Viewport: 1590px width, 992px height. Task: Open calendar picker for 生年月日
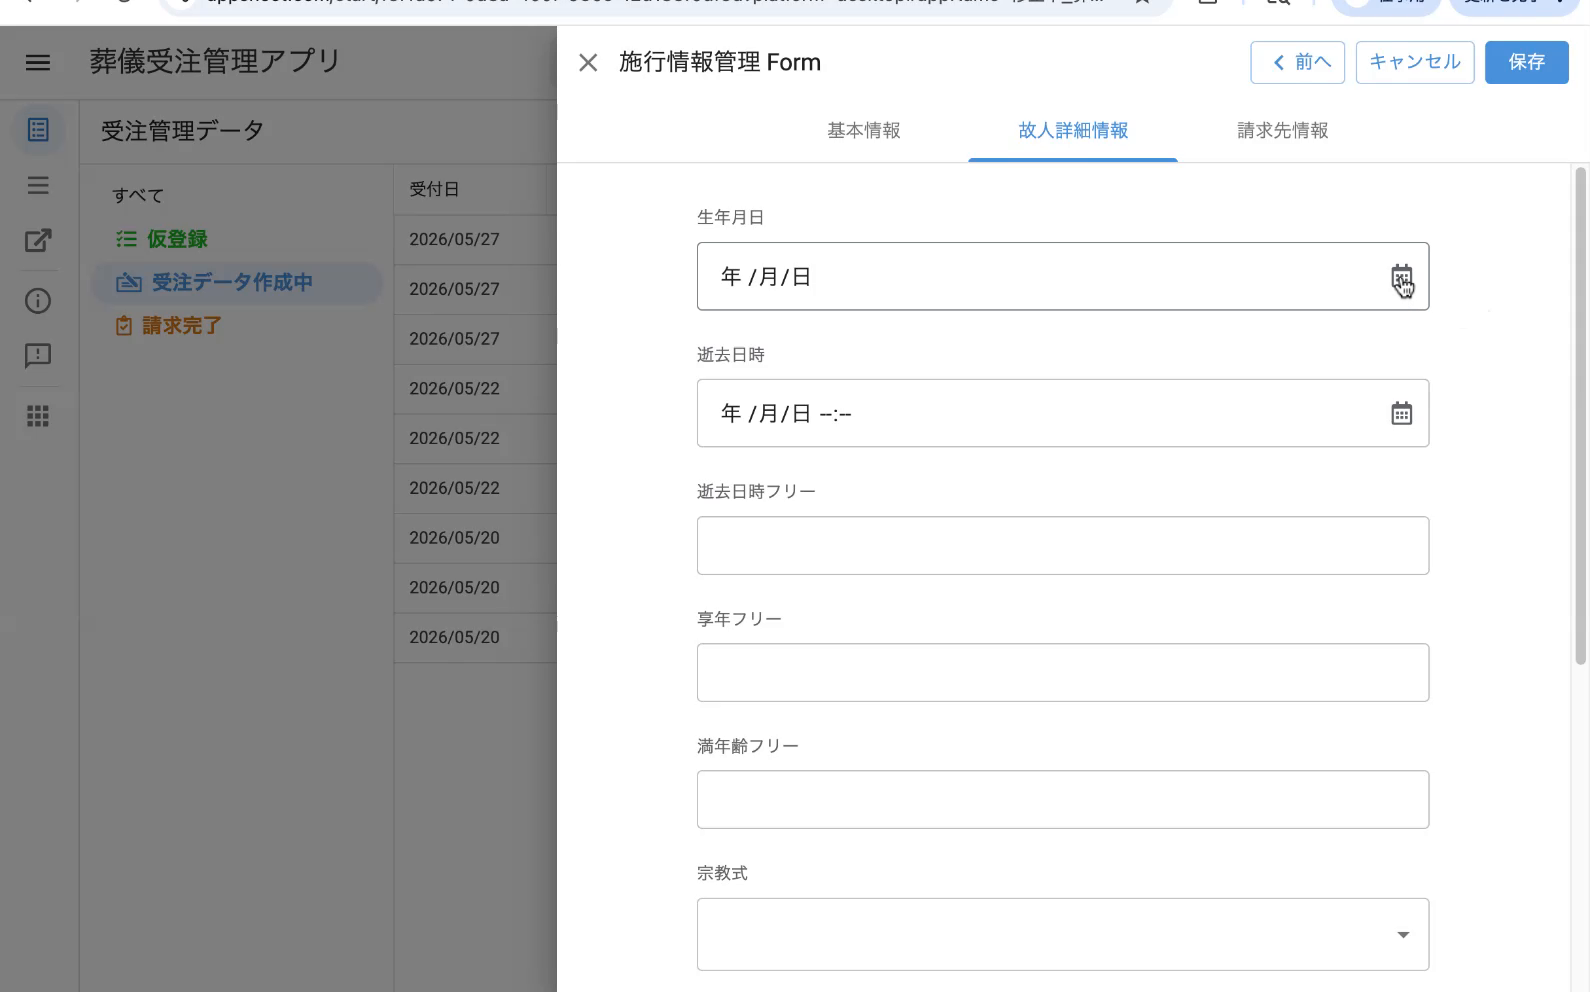1401,277
